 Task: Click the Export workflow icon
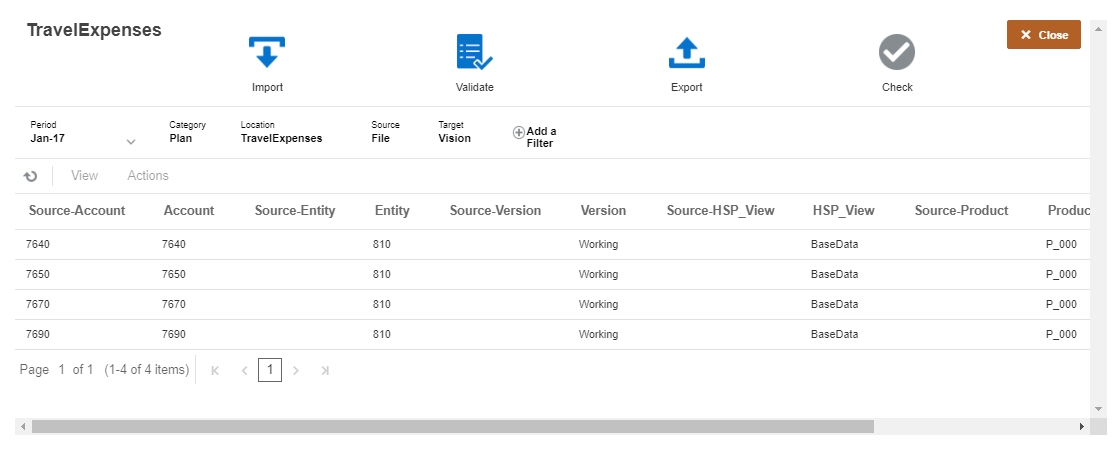pos(686,53)
